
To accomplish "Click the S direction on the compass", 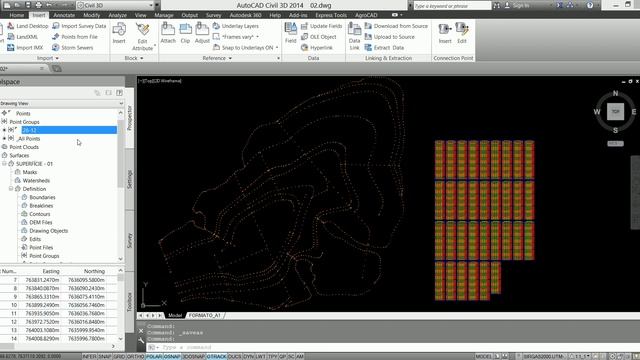I will click(x=615, y=130).
